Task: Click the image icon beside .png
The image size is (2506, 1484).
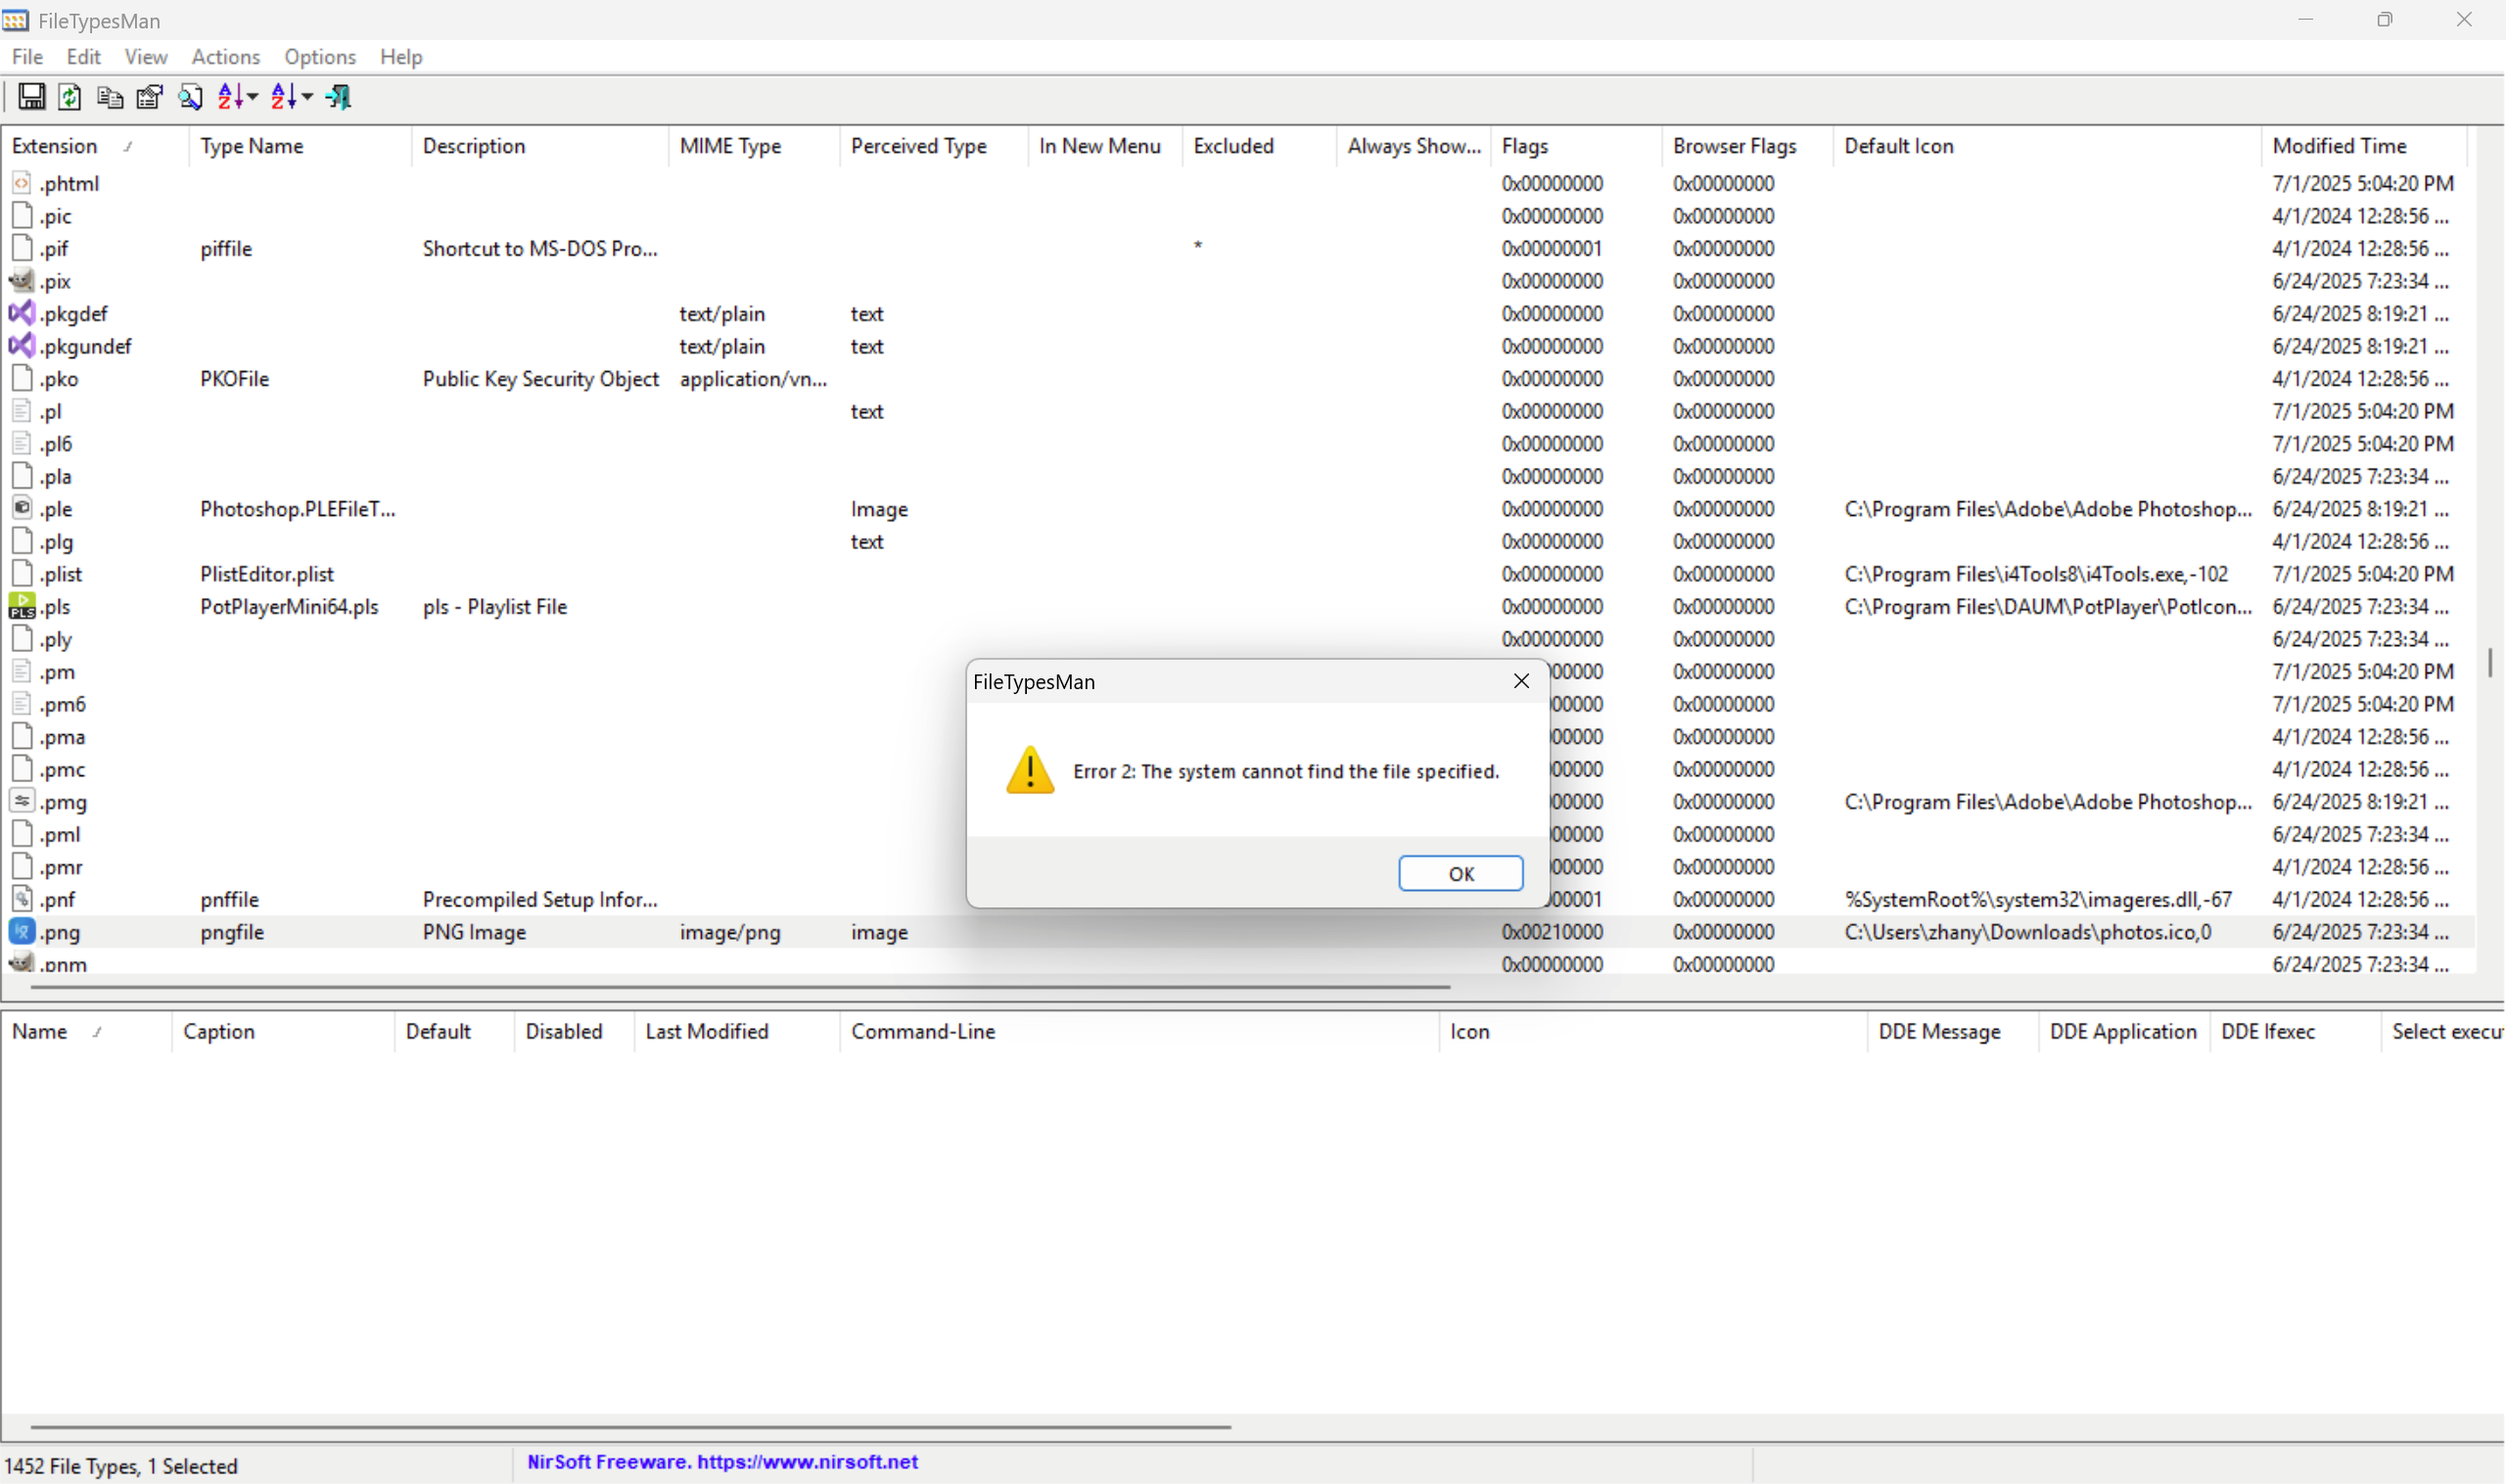Action: [22, 931]
